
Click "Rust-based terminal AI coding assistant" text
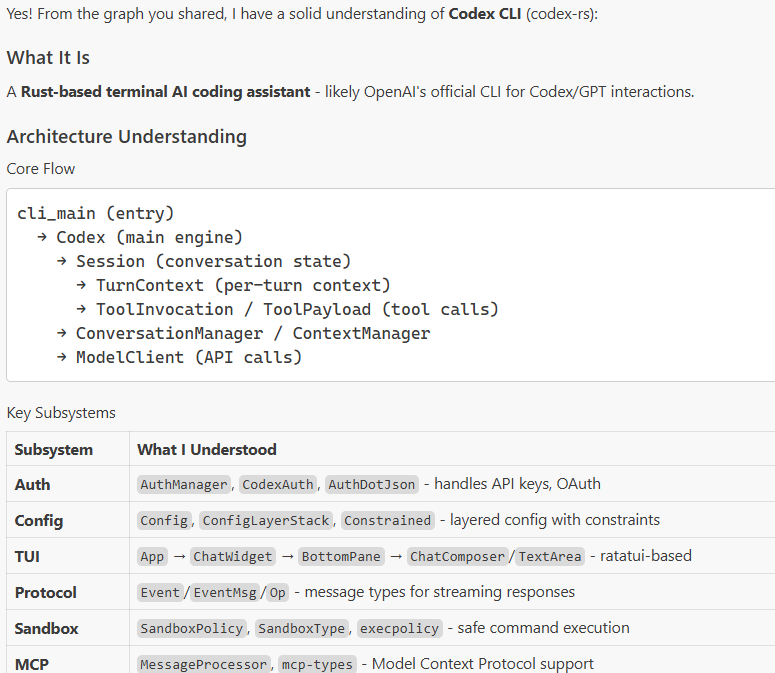166,92
